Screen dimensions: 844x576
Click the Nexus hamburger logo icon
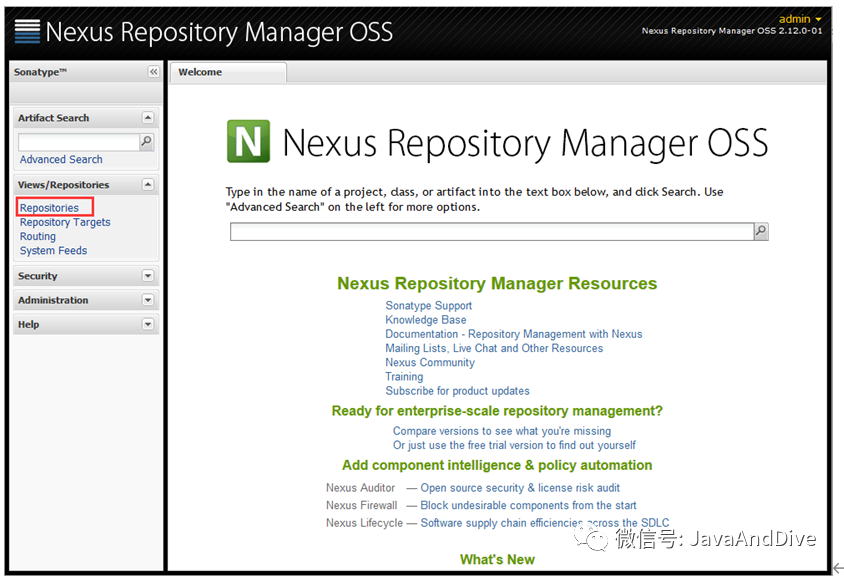point(27,31)
